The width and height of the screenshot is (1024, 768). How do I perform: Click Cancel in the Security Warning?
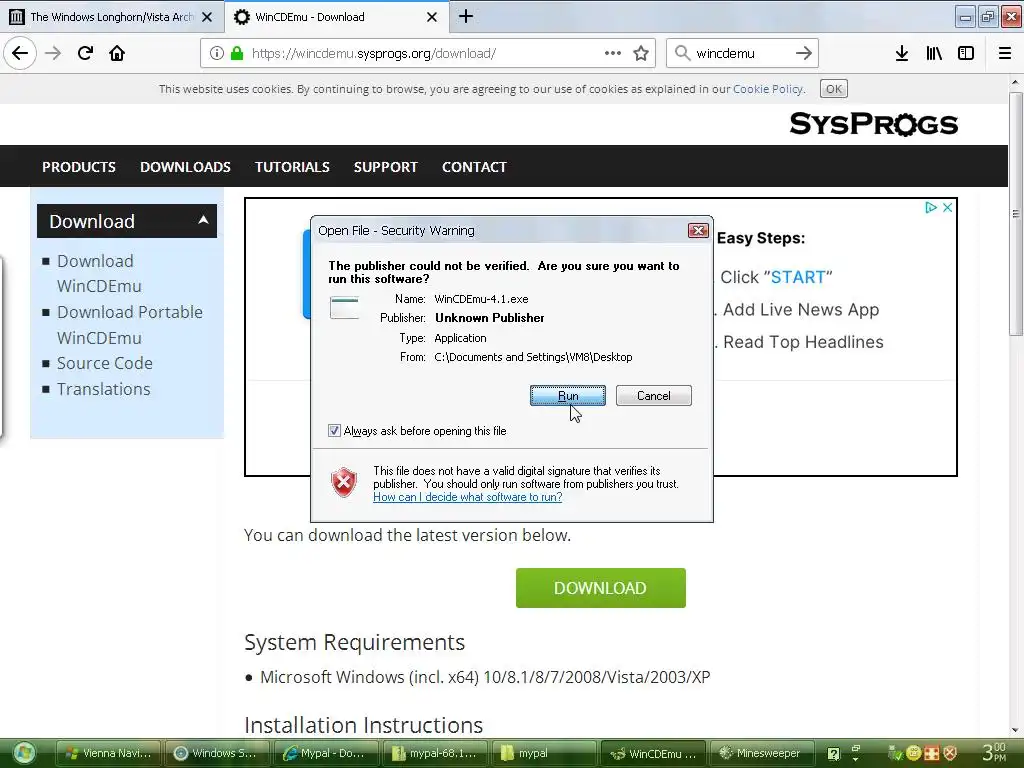654,396
